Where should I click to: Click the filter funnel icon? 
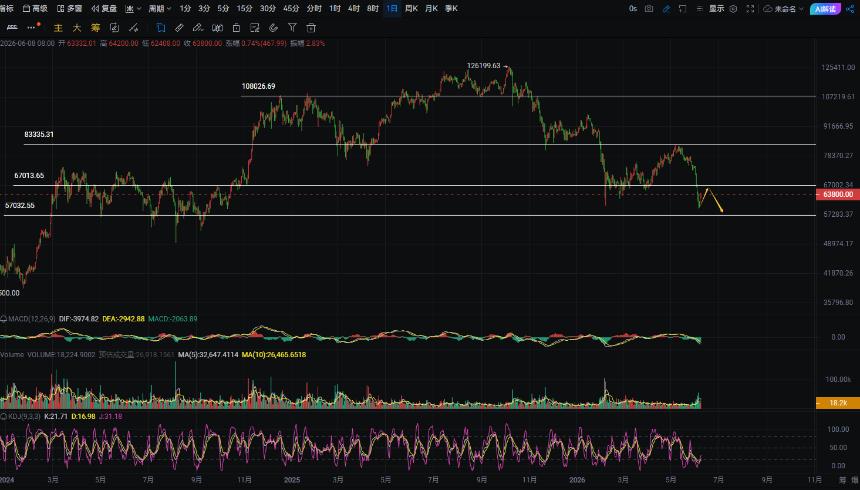coord(292,27)
